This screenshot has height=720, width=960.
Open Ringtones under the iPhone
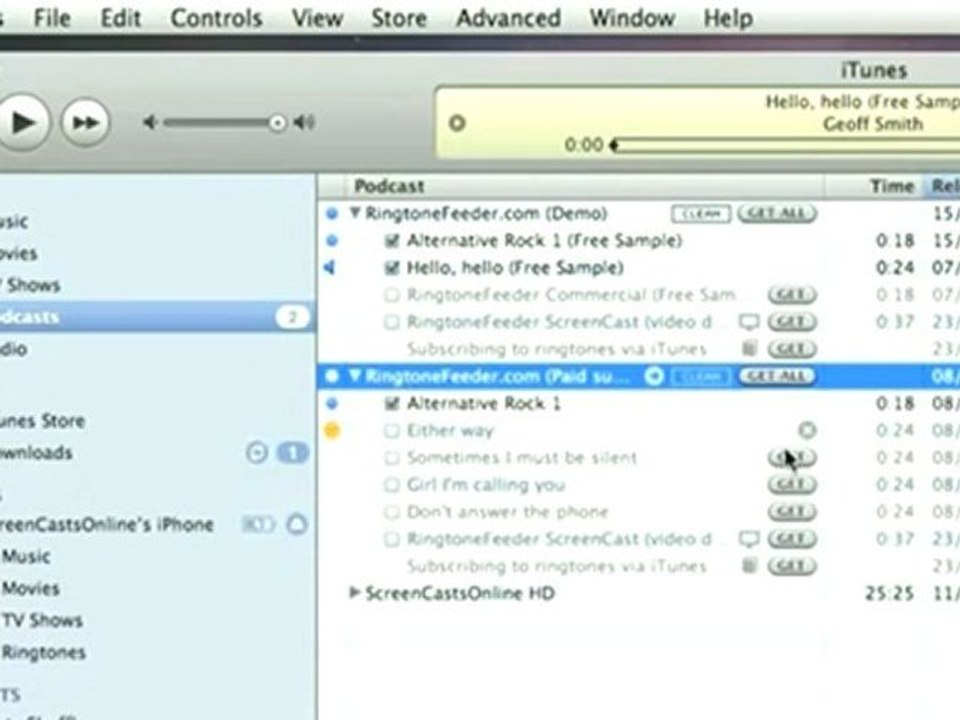pyautogui.click(x=43, y=652)
